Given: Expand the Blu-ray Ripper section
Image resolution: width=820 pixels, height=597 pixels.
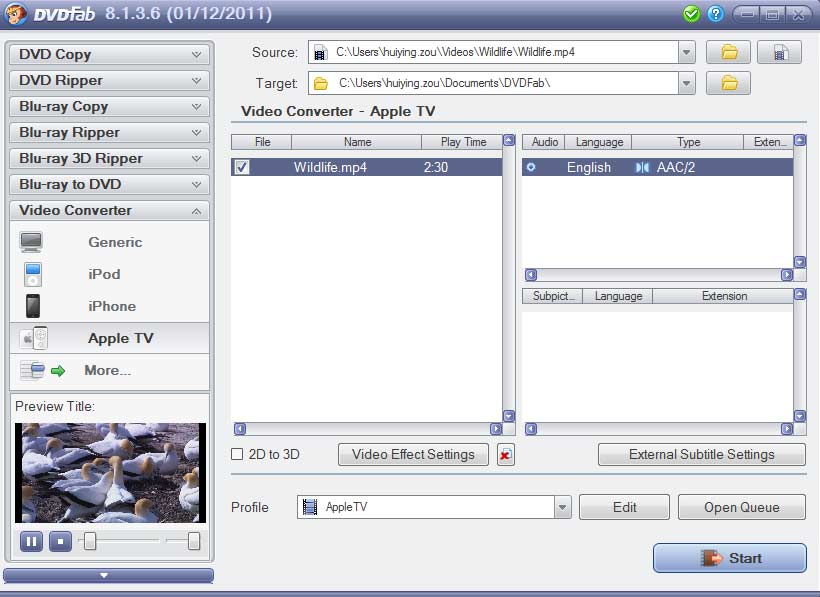Looking at the screenshot, I should [109, 132].
